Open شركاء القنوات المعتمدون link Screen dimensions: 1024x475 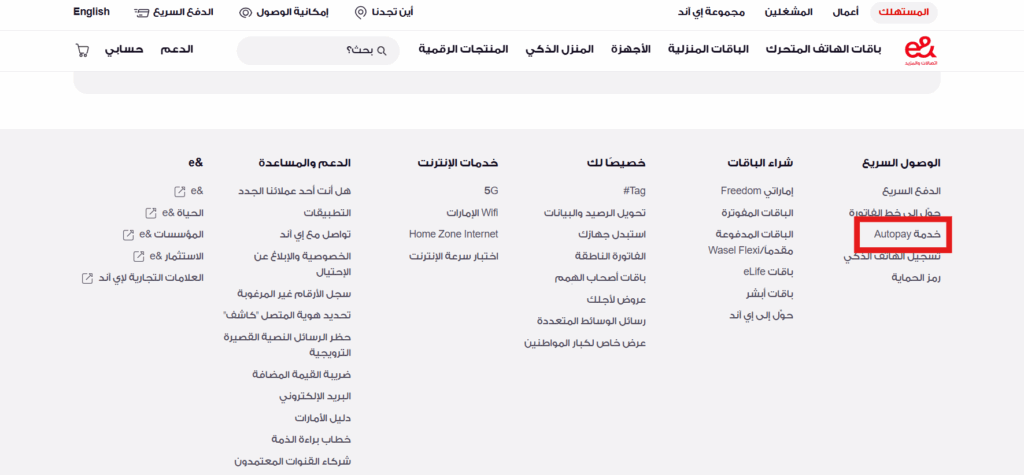pyautogui.click(x=293, y=461)
